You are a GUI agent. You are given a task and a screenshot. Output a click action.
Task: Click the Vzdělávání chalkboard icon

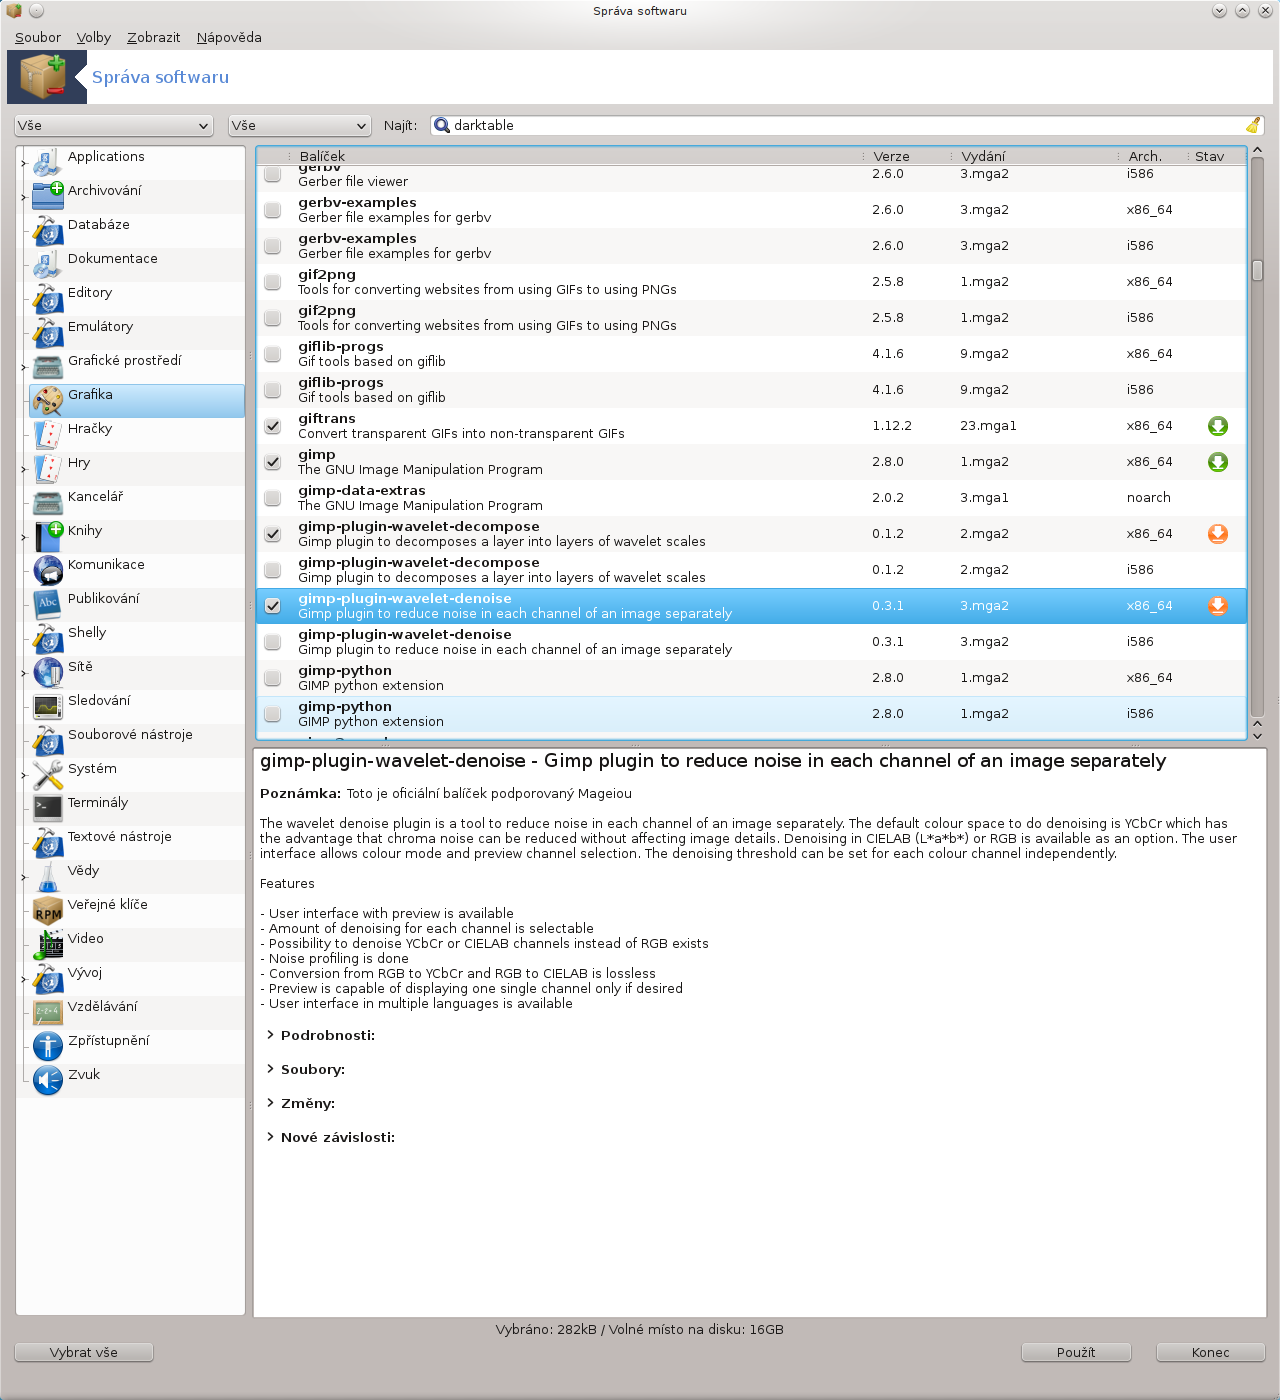pos(48,1013)
